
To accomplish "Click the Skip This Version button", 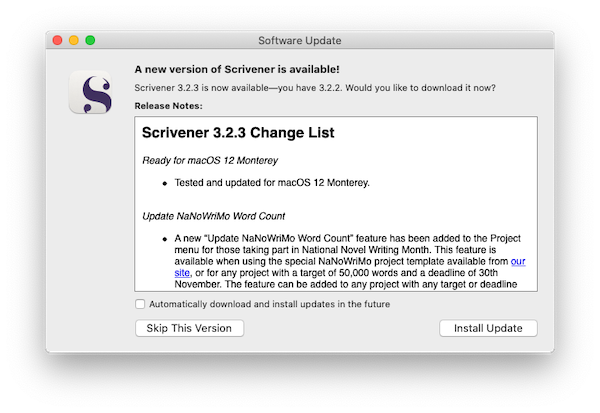I will tap(189, 328).
